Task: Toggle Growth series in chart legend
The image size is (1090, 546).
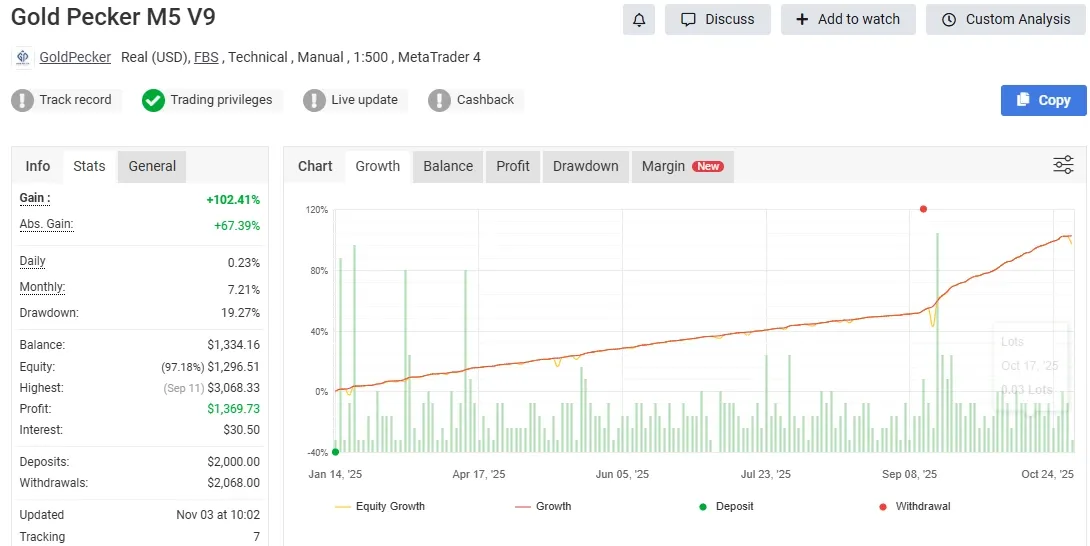Action: (x=543, y=507)
